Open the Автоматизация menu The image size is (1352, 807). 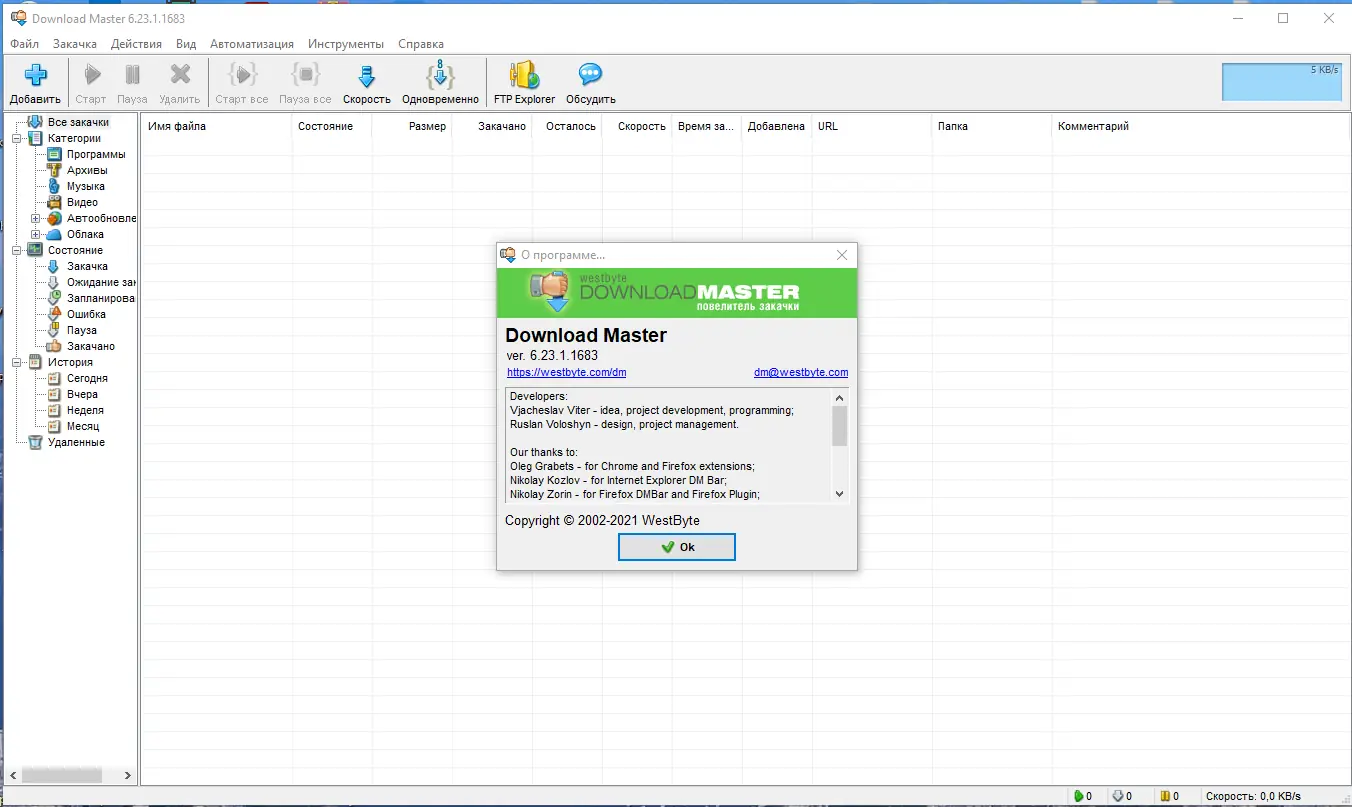(252, 44)
